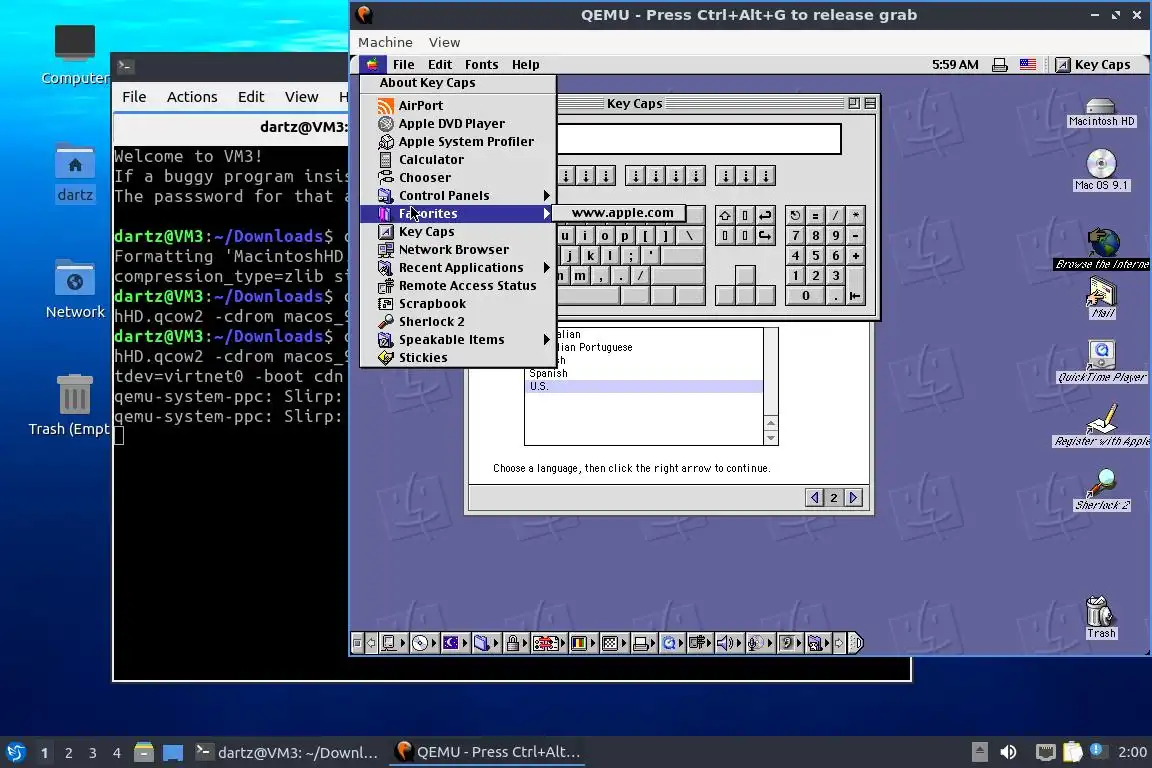Collapse the control strip end tab
Viewport: 1152px width, 768px height.
tap(856, 644)
